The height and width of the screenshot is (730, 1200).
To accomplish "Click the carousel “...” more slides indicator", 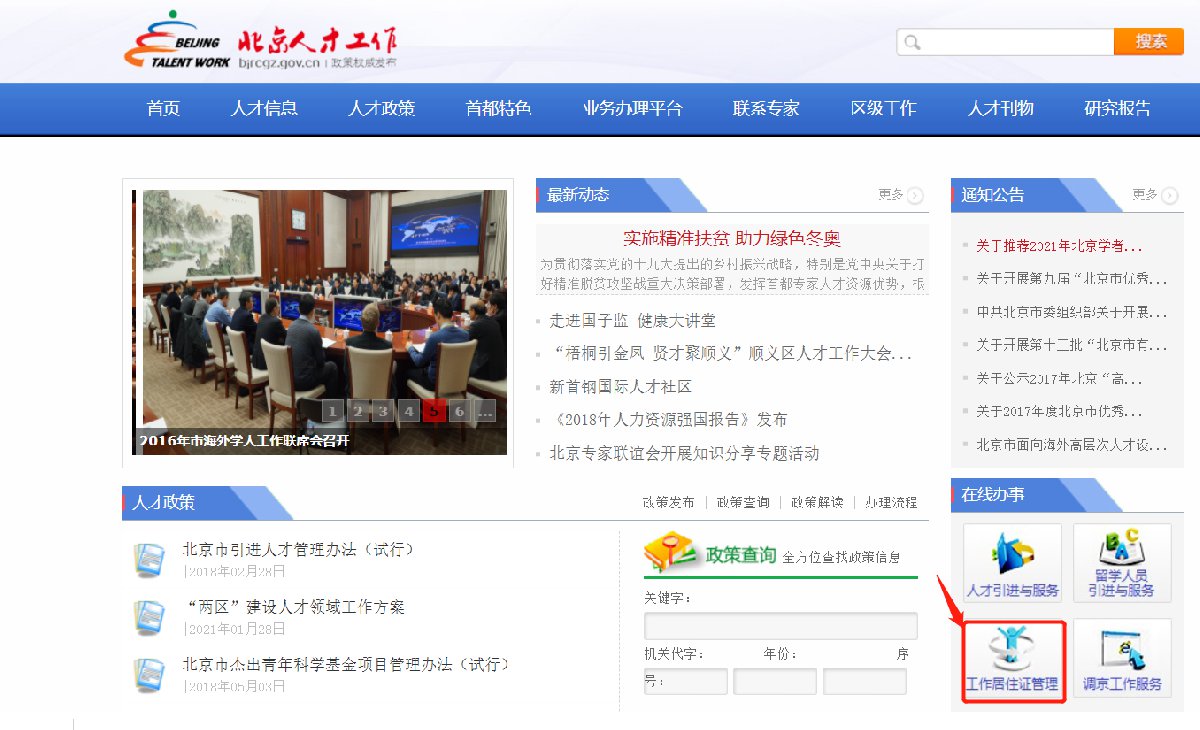I will coord(485,411).
